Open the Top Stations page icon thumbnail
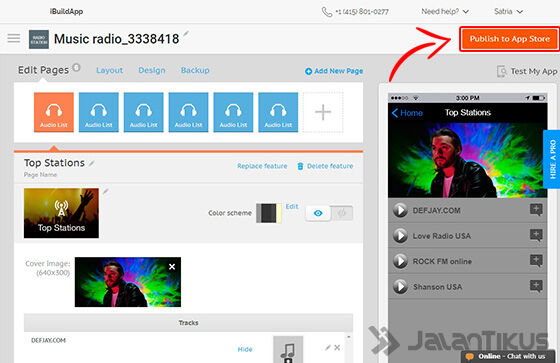Screen dimensions: 560x363 tap(61, 213)
